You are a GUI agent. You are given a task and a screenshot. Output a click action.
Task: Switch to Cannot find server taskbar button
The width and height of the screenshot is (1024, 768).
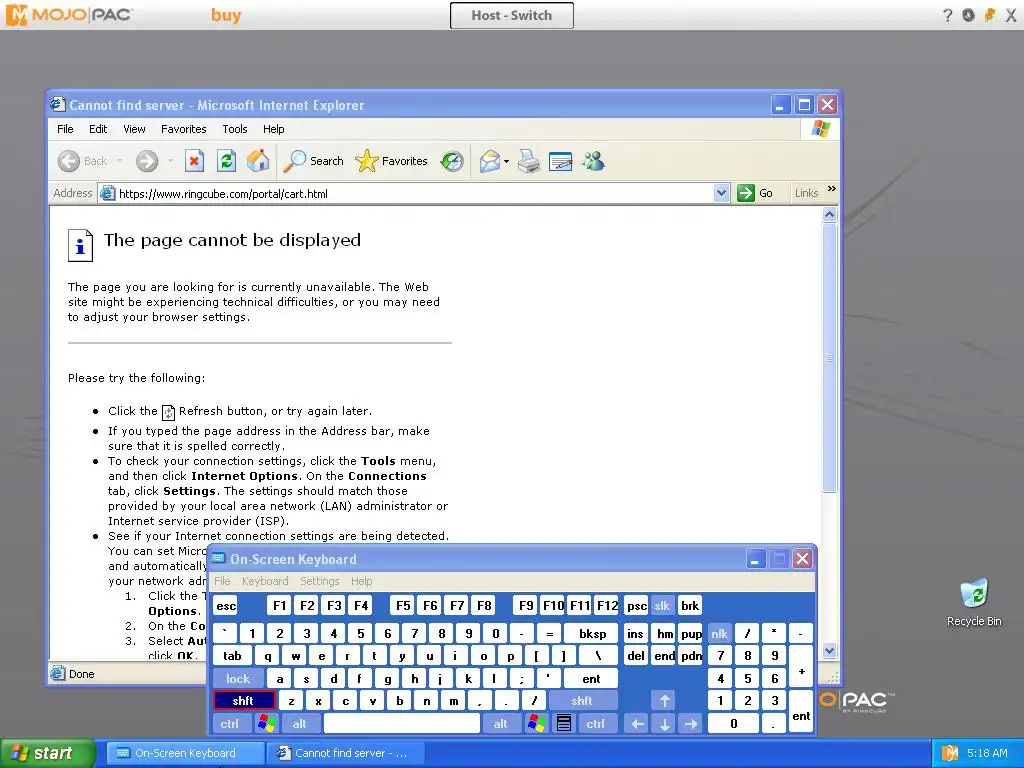tap(345, 753)
